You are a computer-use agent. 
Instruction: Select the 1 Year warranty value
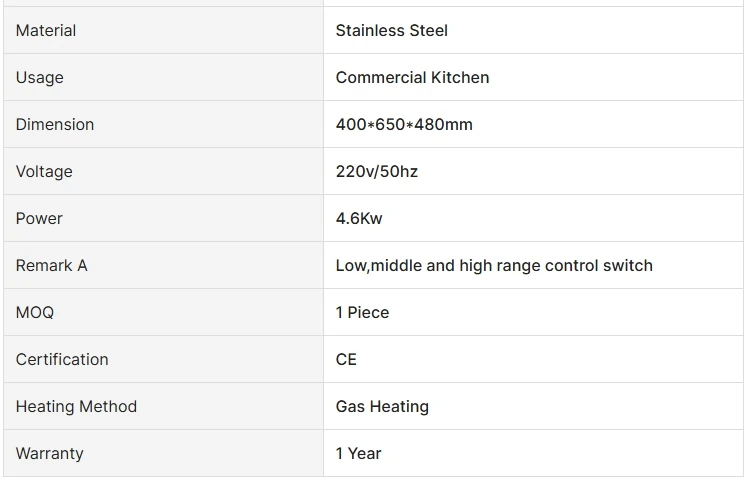click(358, 454)
